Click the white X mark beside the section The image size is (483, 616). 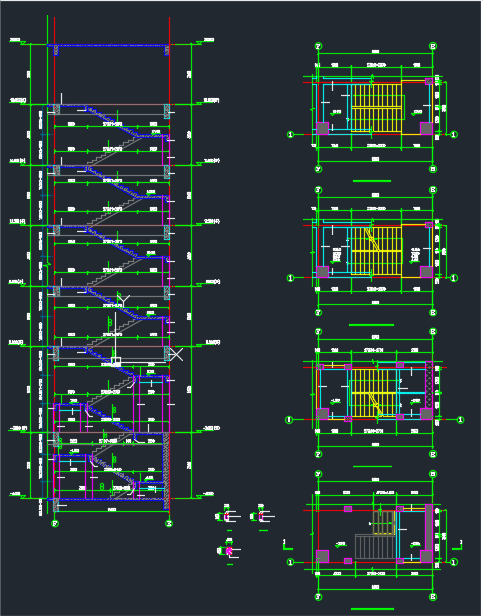click(176, 354)
